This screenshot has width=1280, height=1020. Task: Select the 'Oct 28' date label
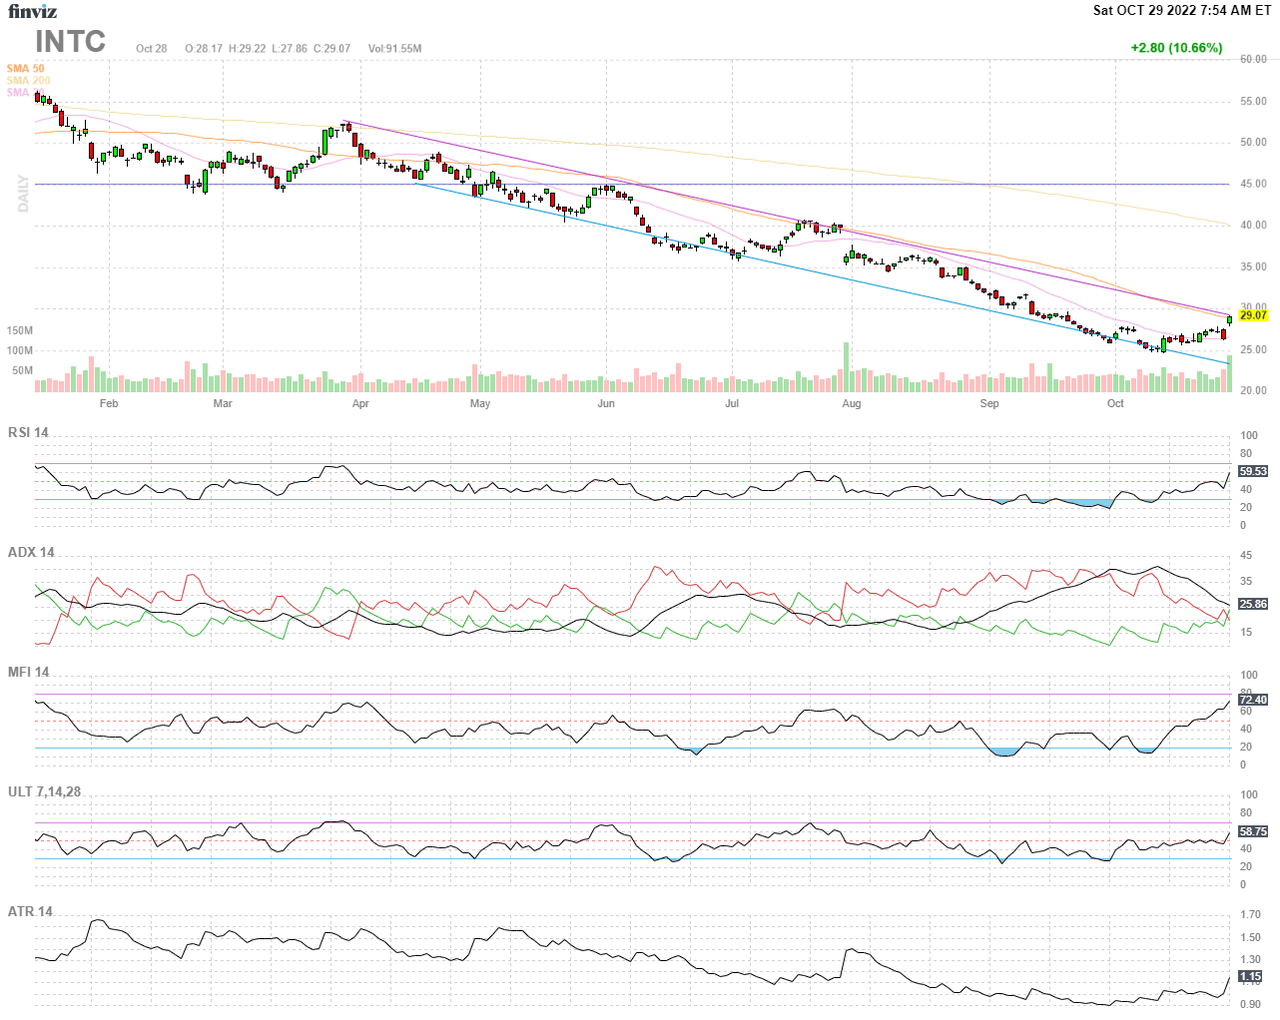152,48
